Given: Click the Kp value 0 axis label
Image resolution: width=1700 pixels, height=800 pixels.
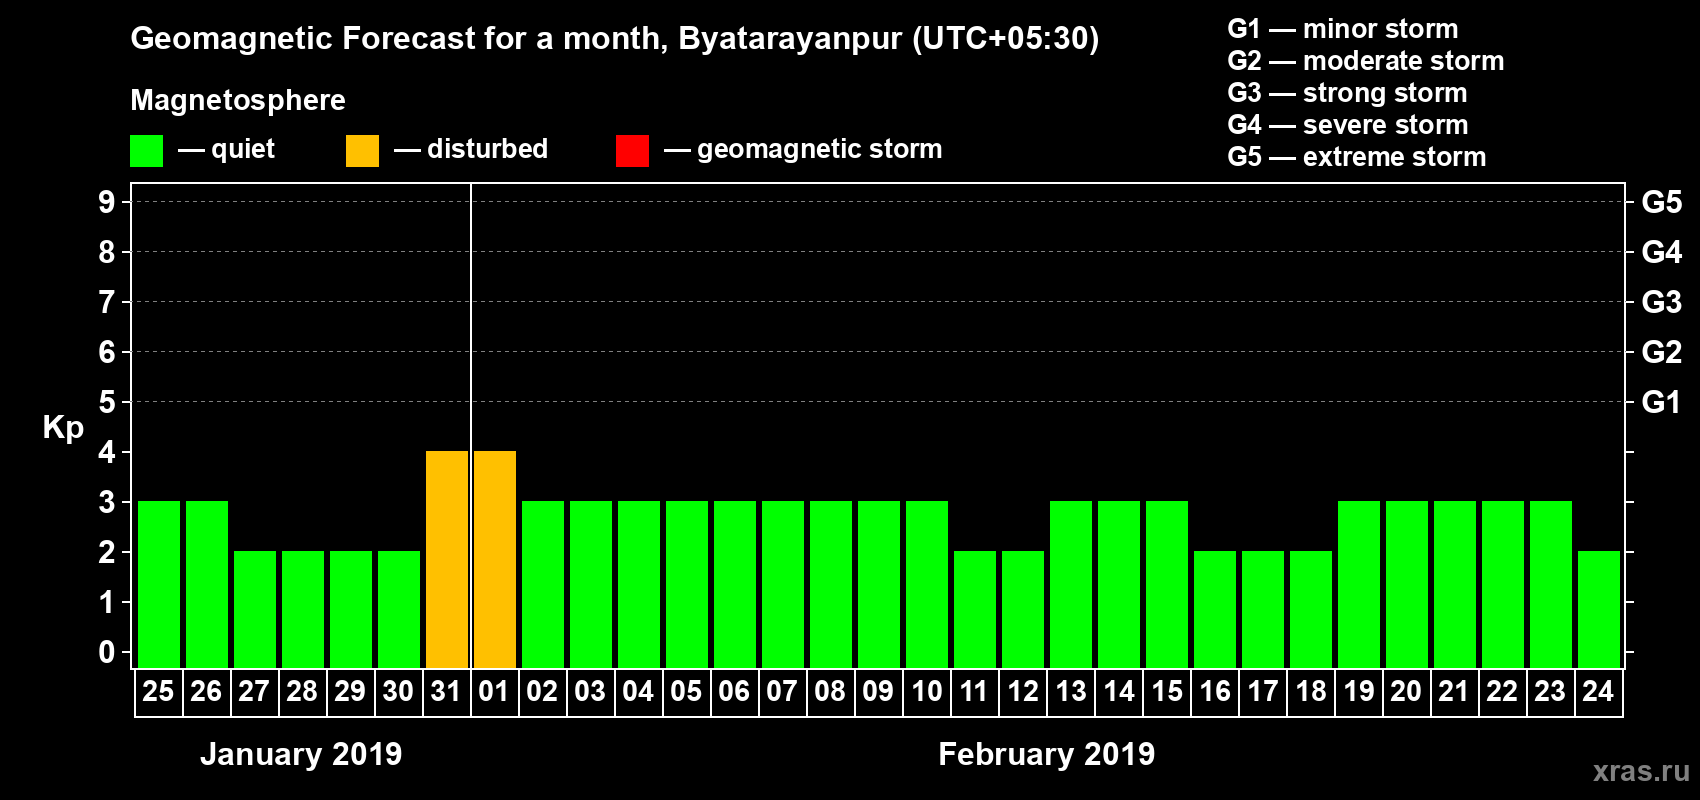Looking at the screenshot, I should coord(107,652).
